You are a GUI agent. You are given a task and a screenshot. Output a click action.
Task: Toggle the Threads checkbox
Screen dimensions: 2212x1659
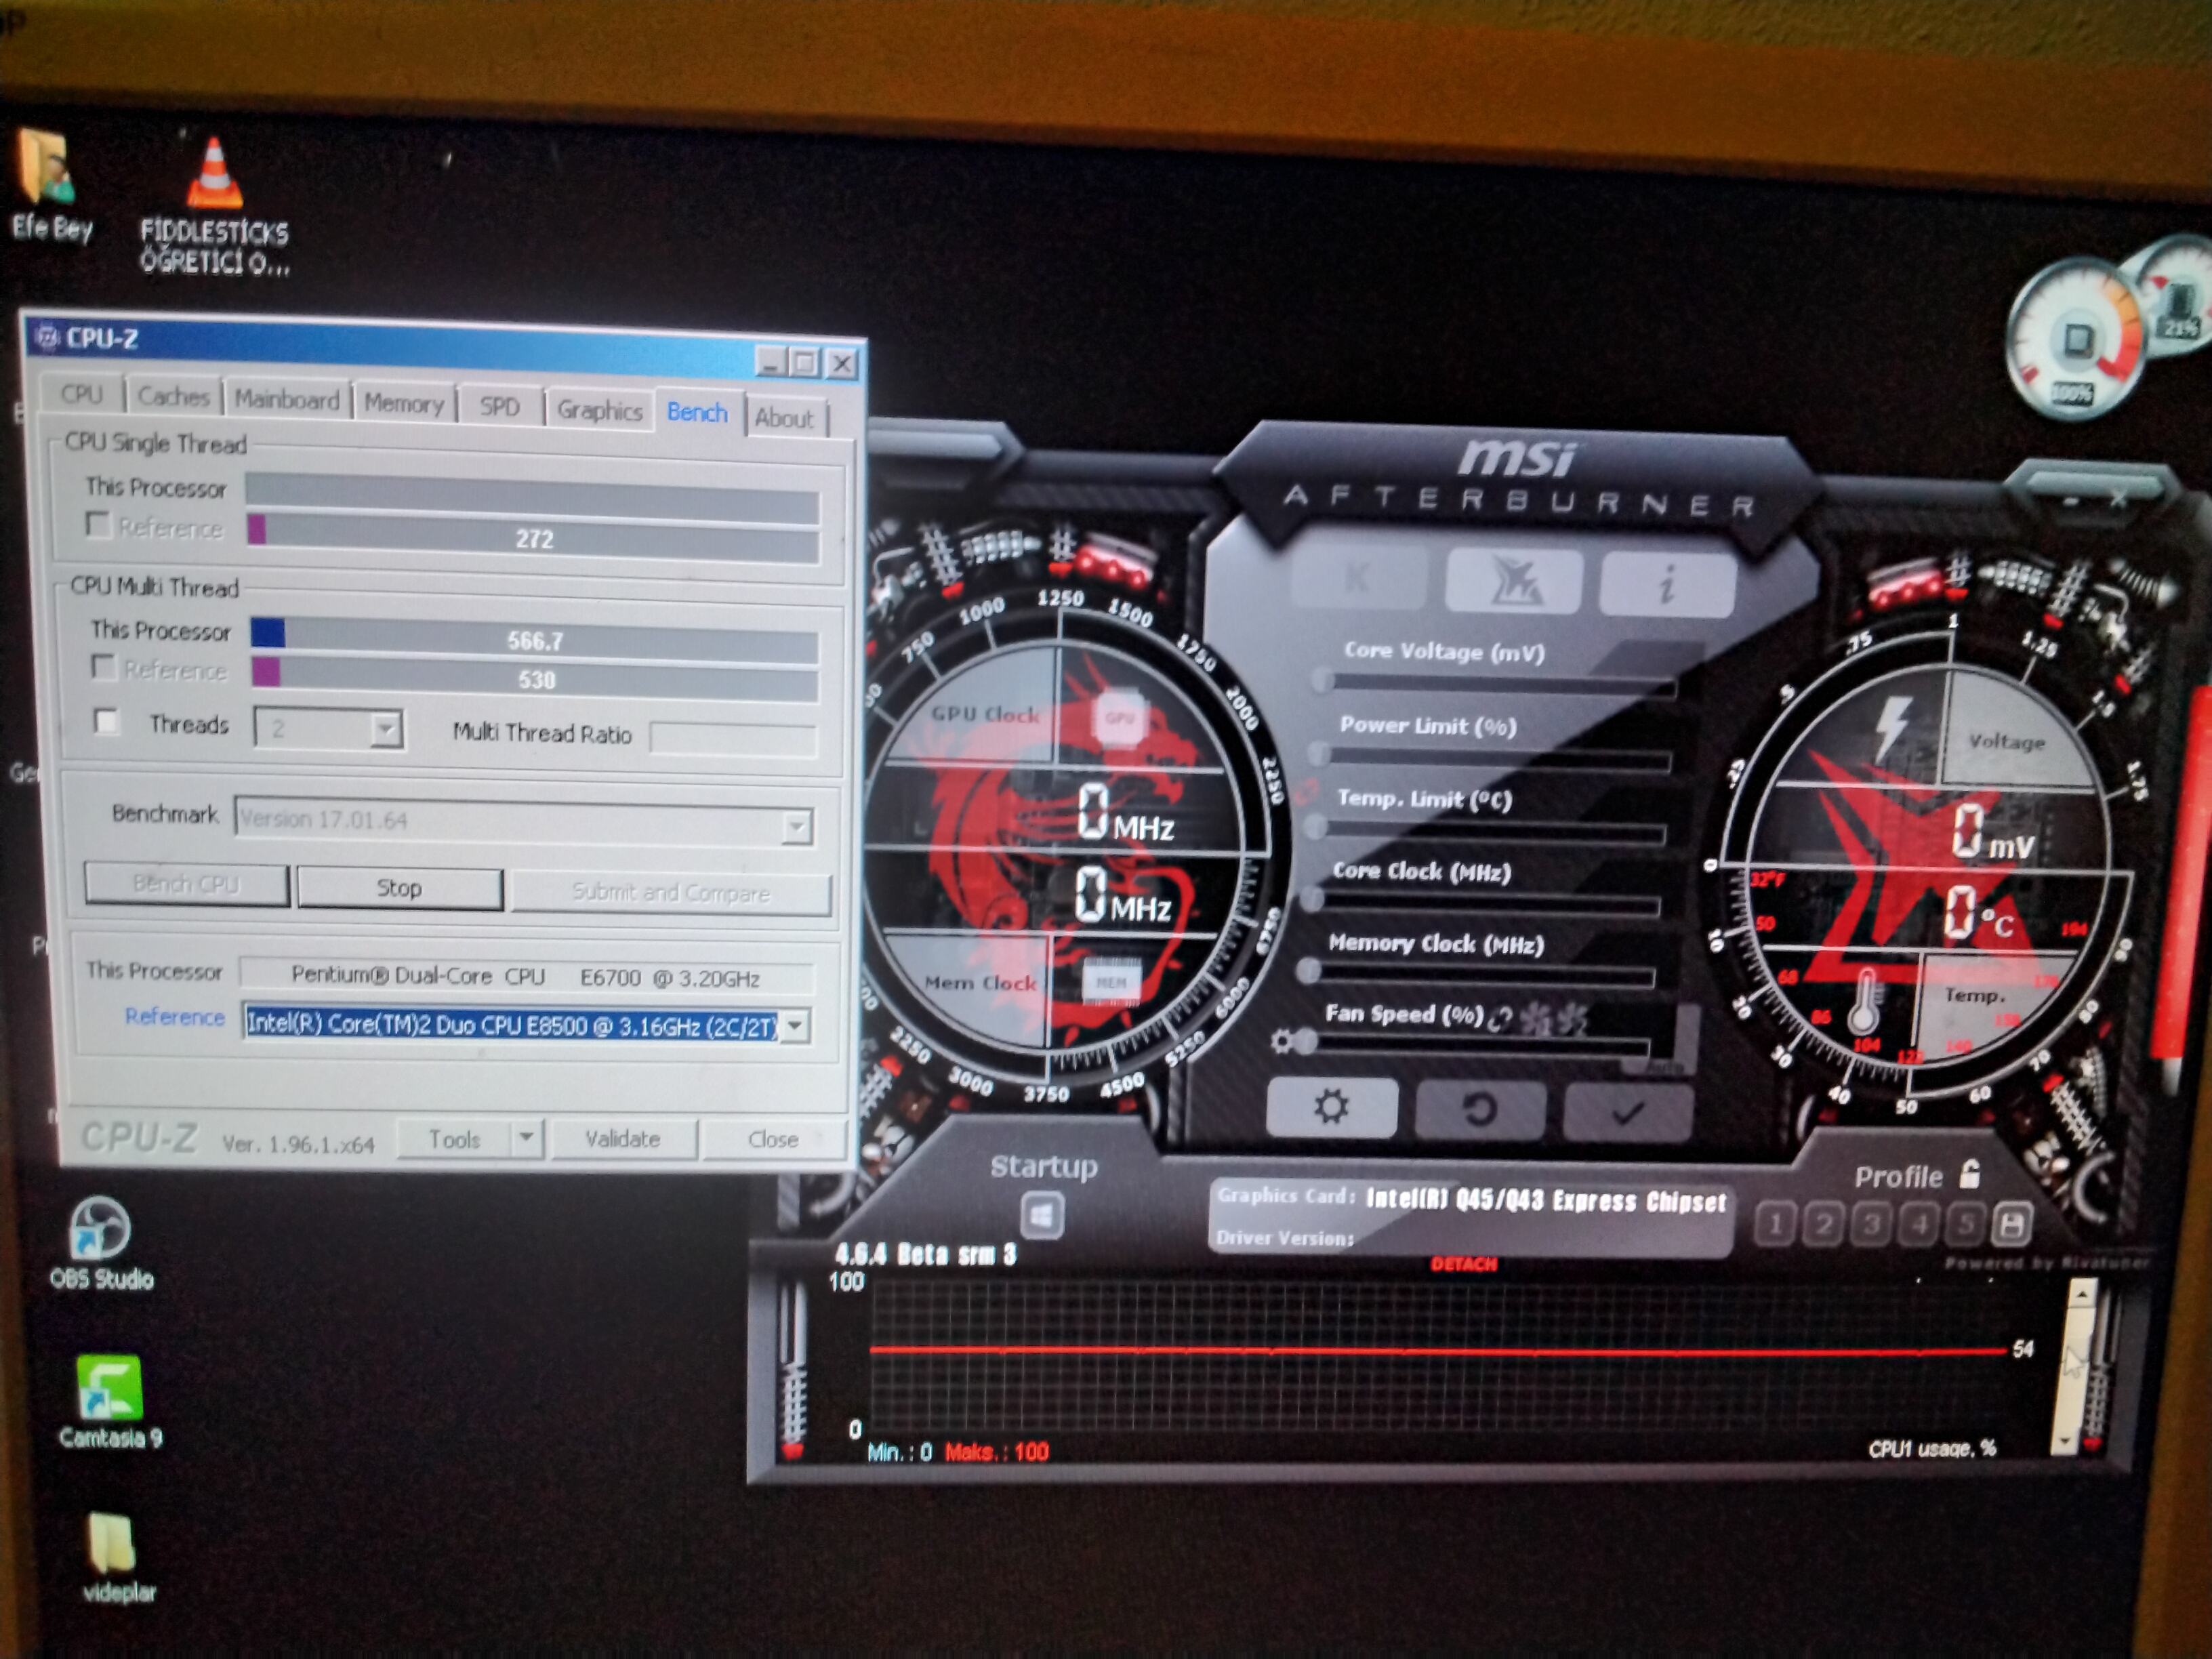[x=106, y=721]
